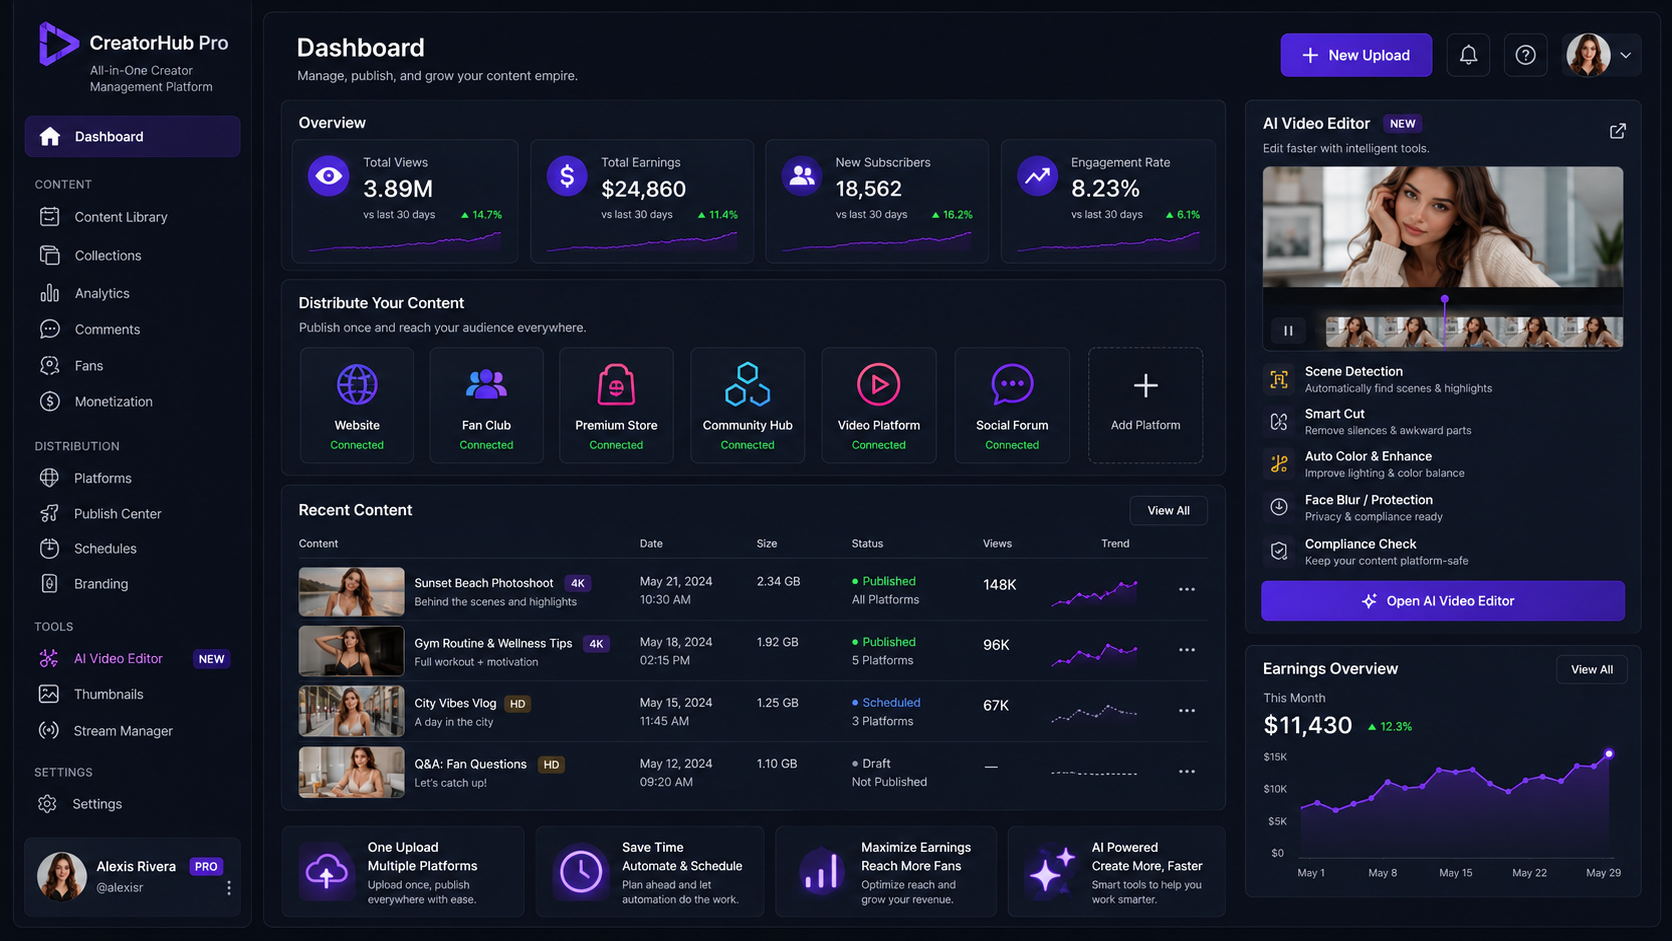
Task: Click the Face Blur / Protection icon
Action: pyautogui.click(x=1279, y=507)
